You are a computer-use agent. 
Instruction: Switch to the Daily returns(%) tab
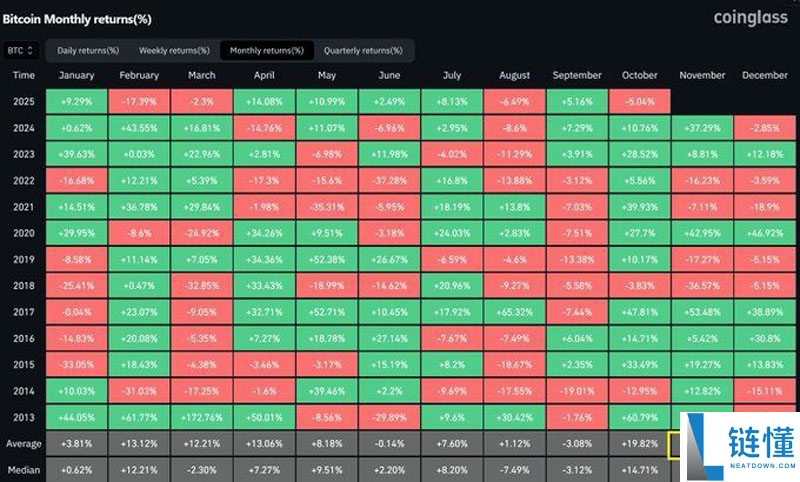coord(88,50)
